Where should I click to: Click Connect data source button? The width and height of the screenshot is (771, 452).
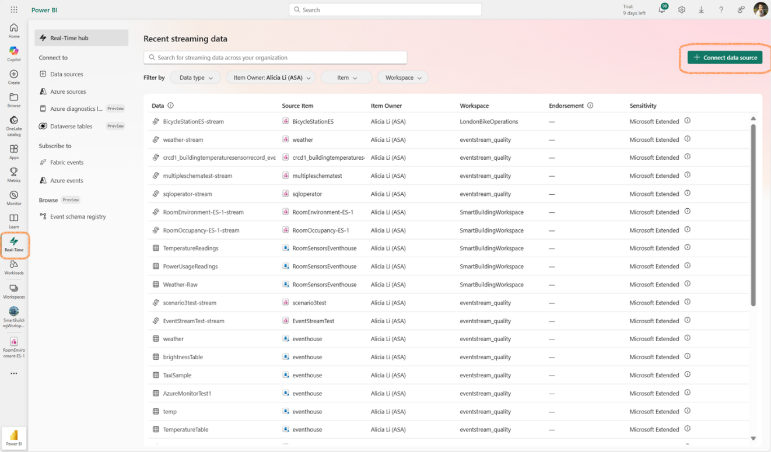point(725,58)
